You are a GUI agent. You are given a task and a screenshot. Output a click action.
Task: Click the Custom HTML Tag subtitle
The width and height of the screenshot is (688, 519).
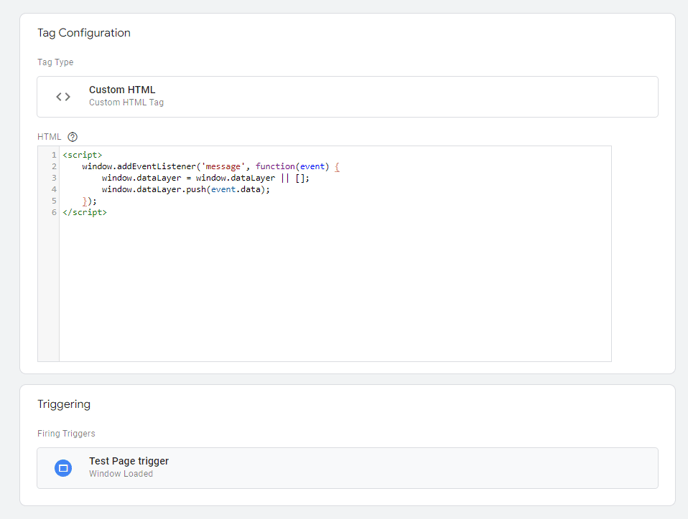126,102
